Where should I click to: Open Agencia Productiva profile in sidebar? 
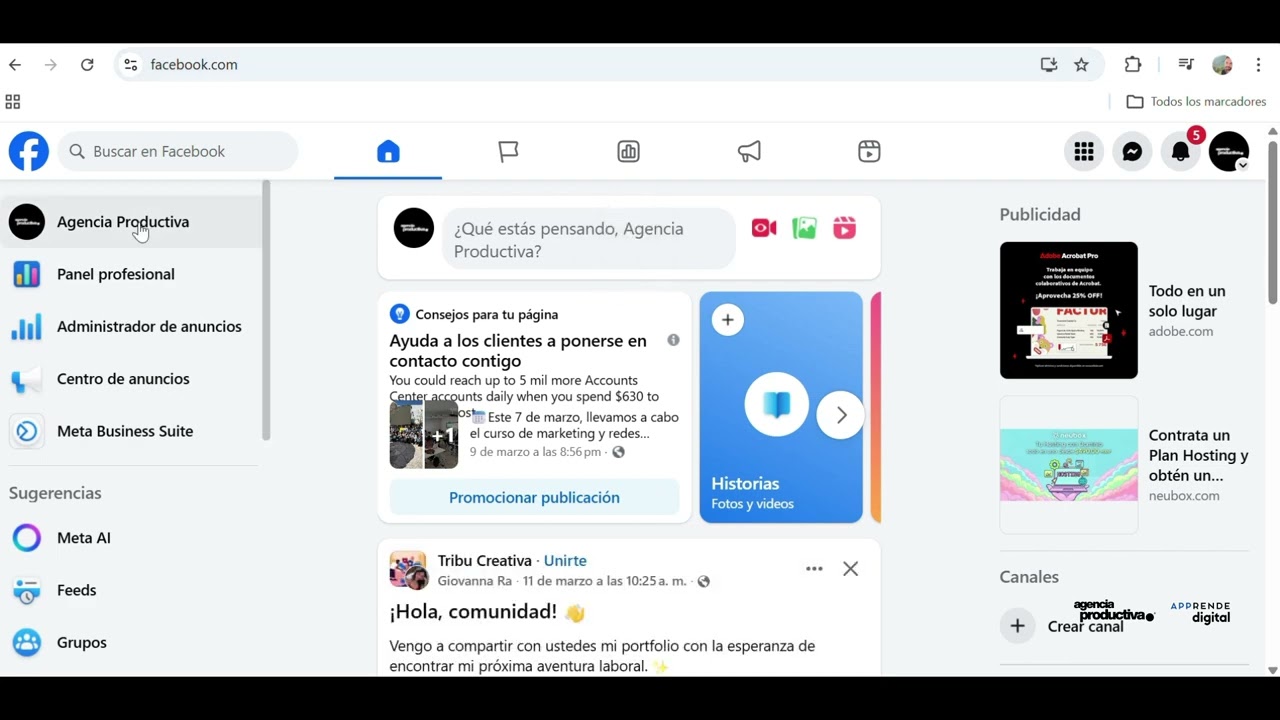click(x=131, y=222)
